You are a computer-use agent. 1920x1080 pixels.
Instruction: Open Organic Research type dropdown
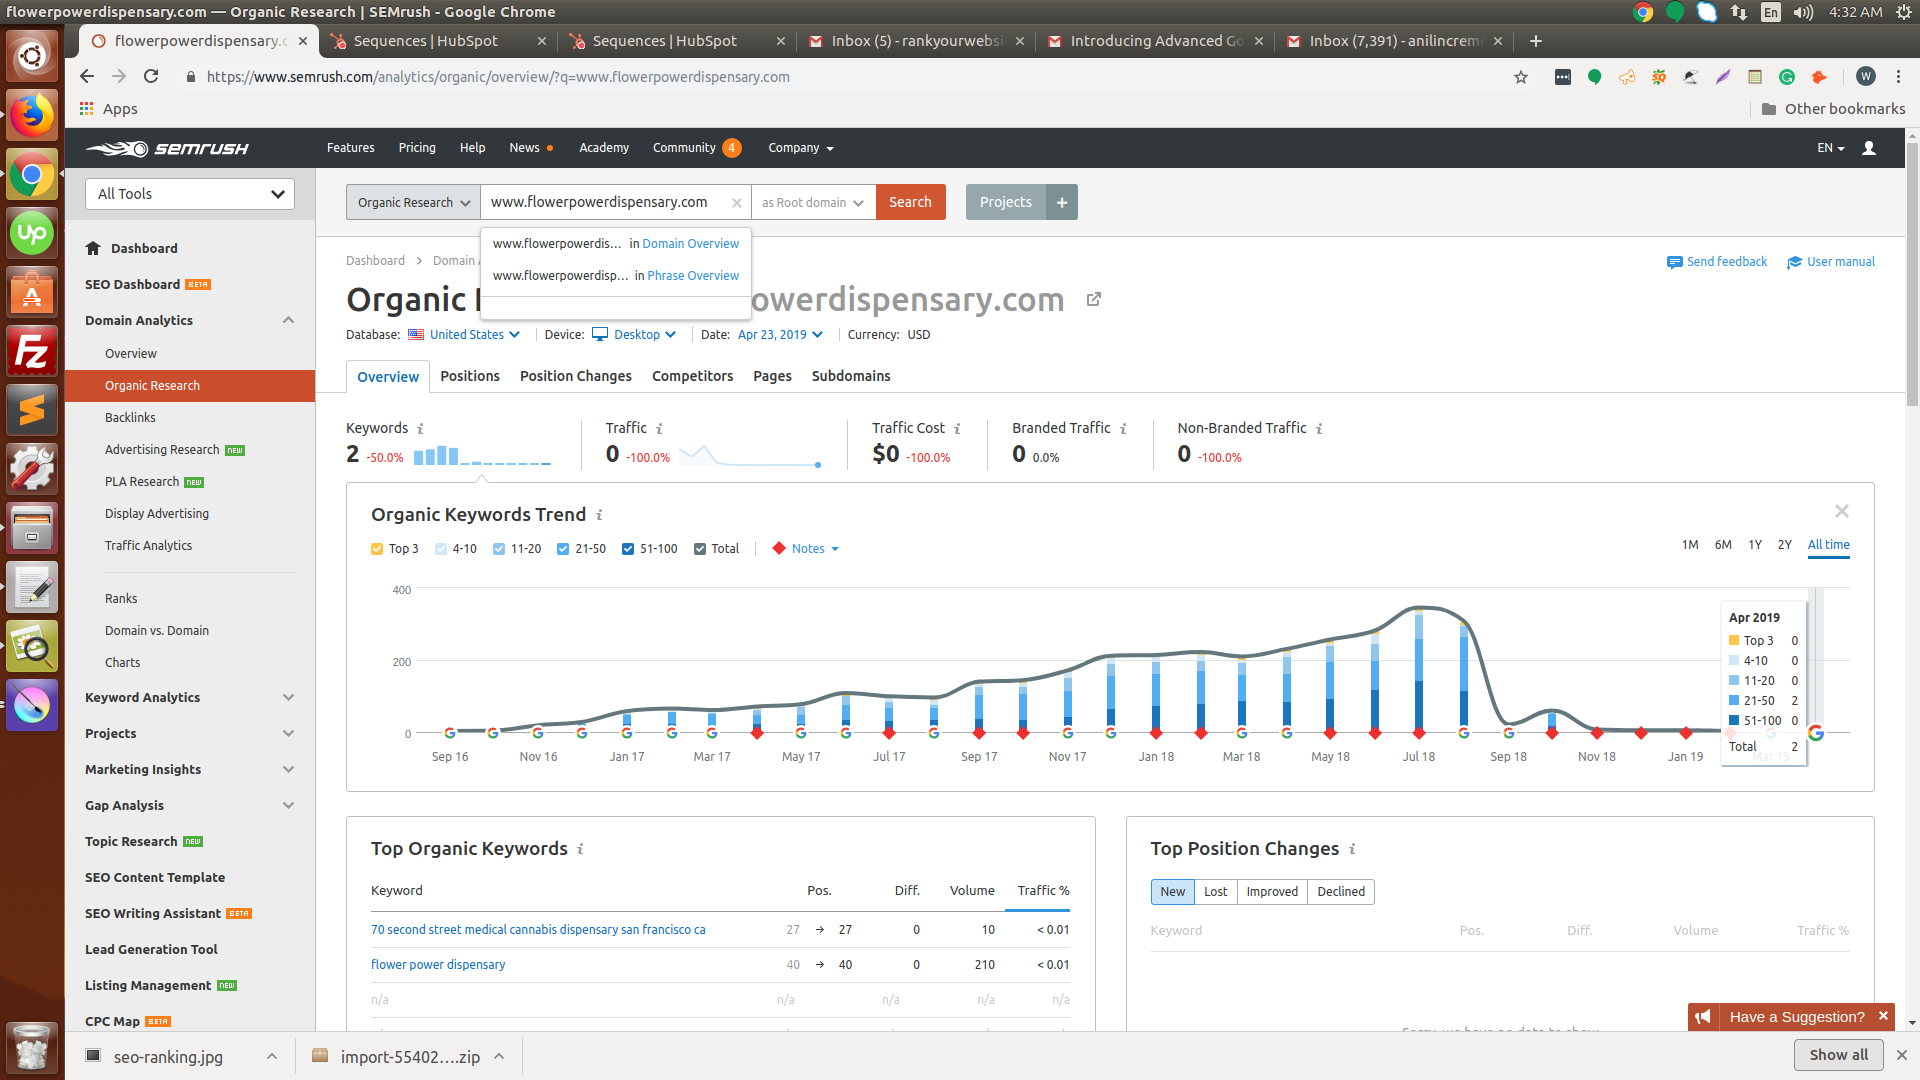[413, 202]
